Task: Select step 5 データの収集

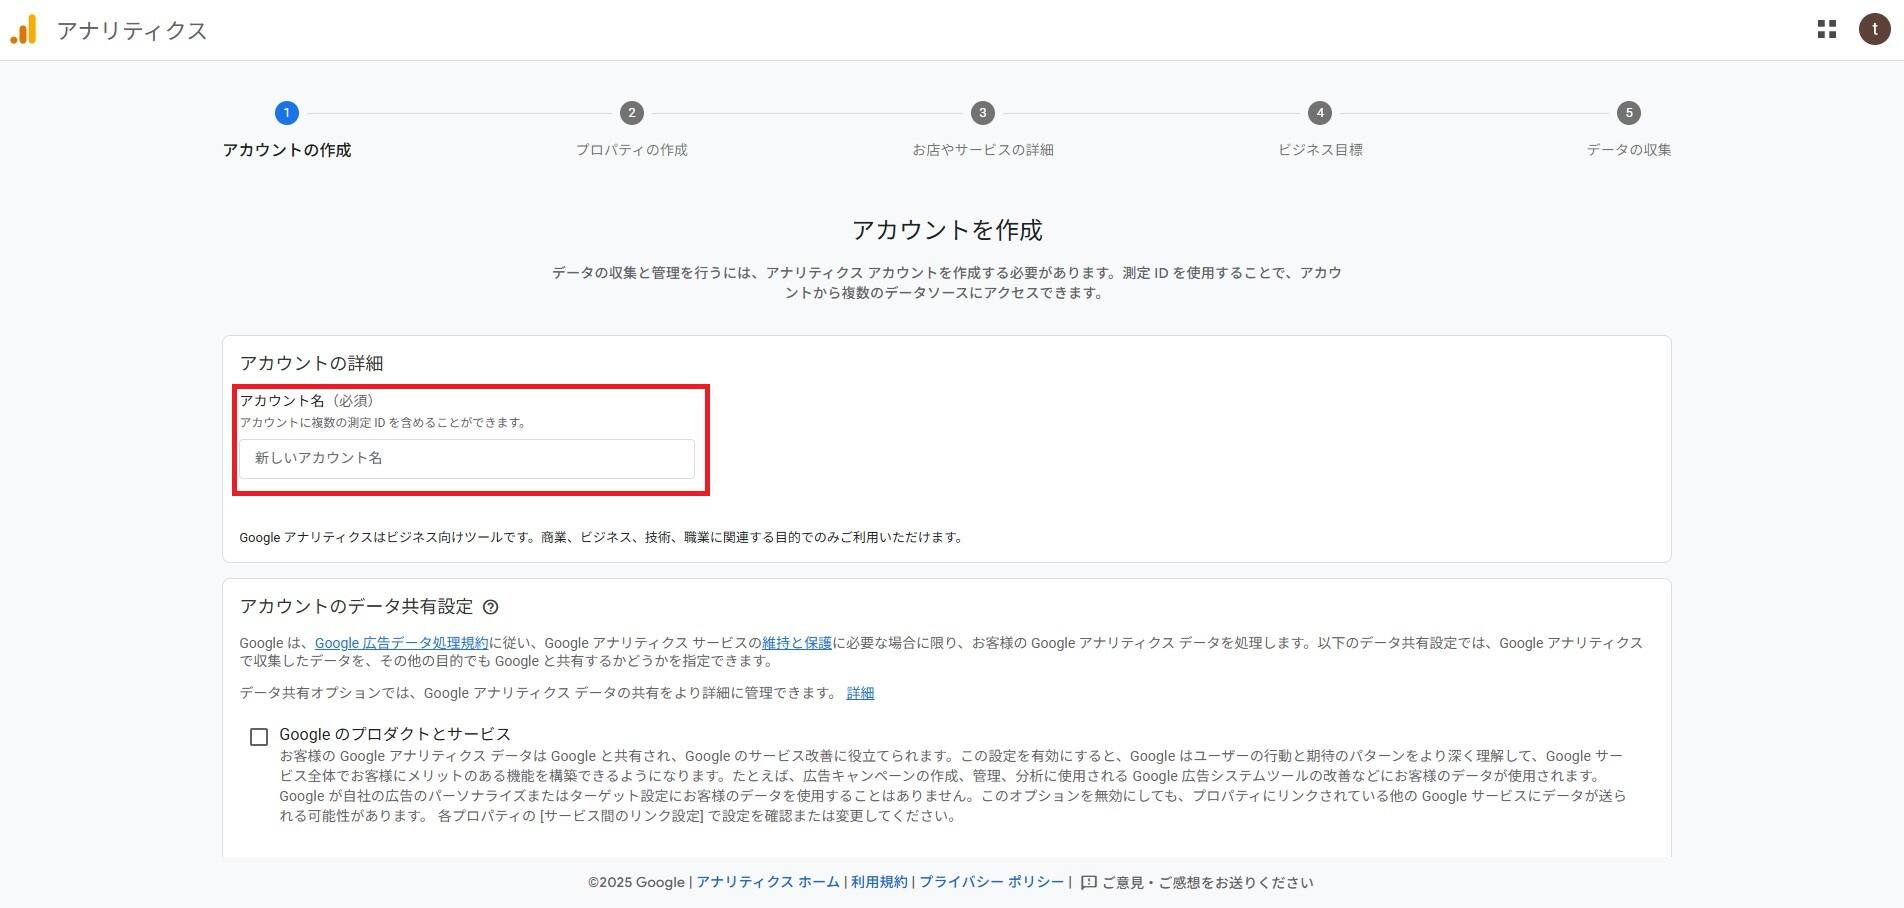Action: click(1629, 130)
